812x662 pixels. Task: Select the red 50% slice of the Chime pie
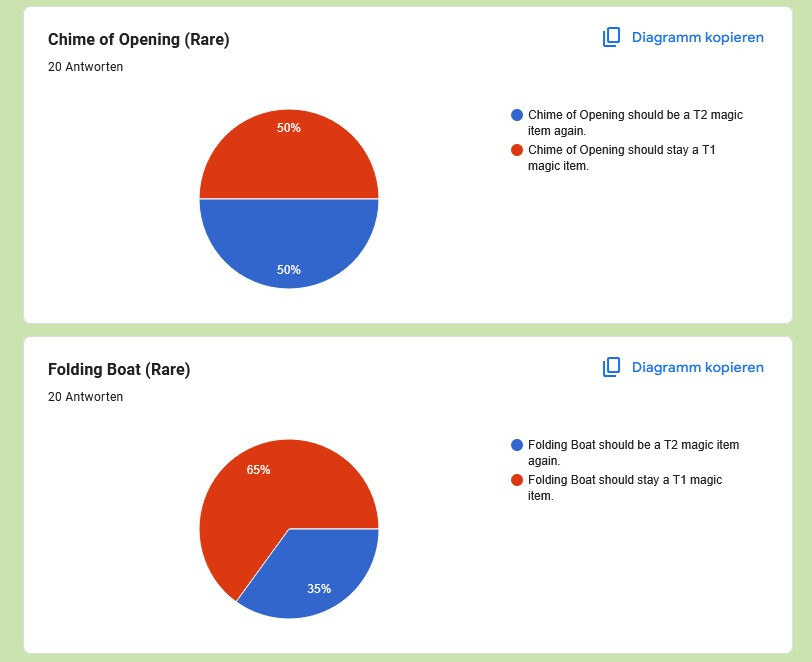pyautogui.click(x=289, y=155)
